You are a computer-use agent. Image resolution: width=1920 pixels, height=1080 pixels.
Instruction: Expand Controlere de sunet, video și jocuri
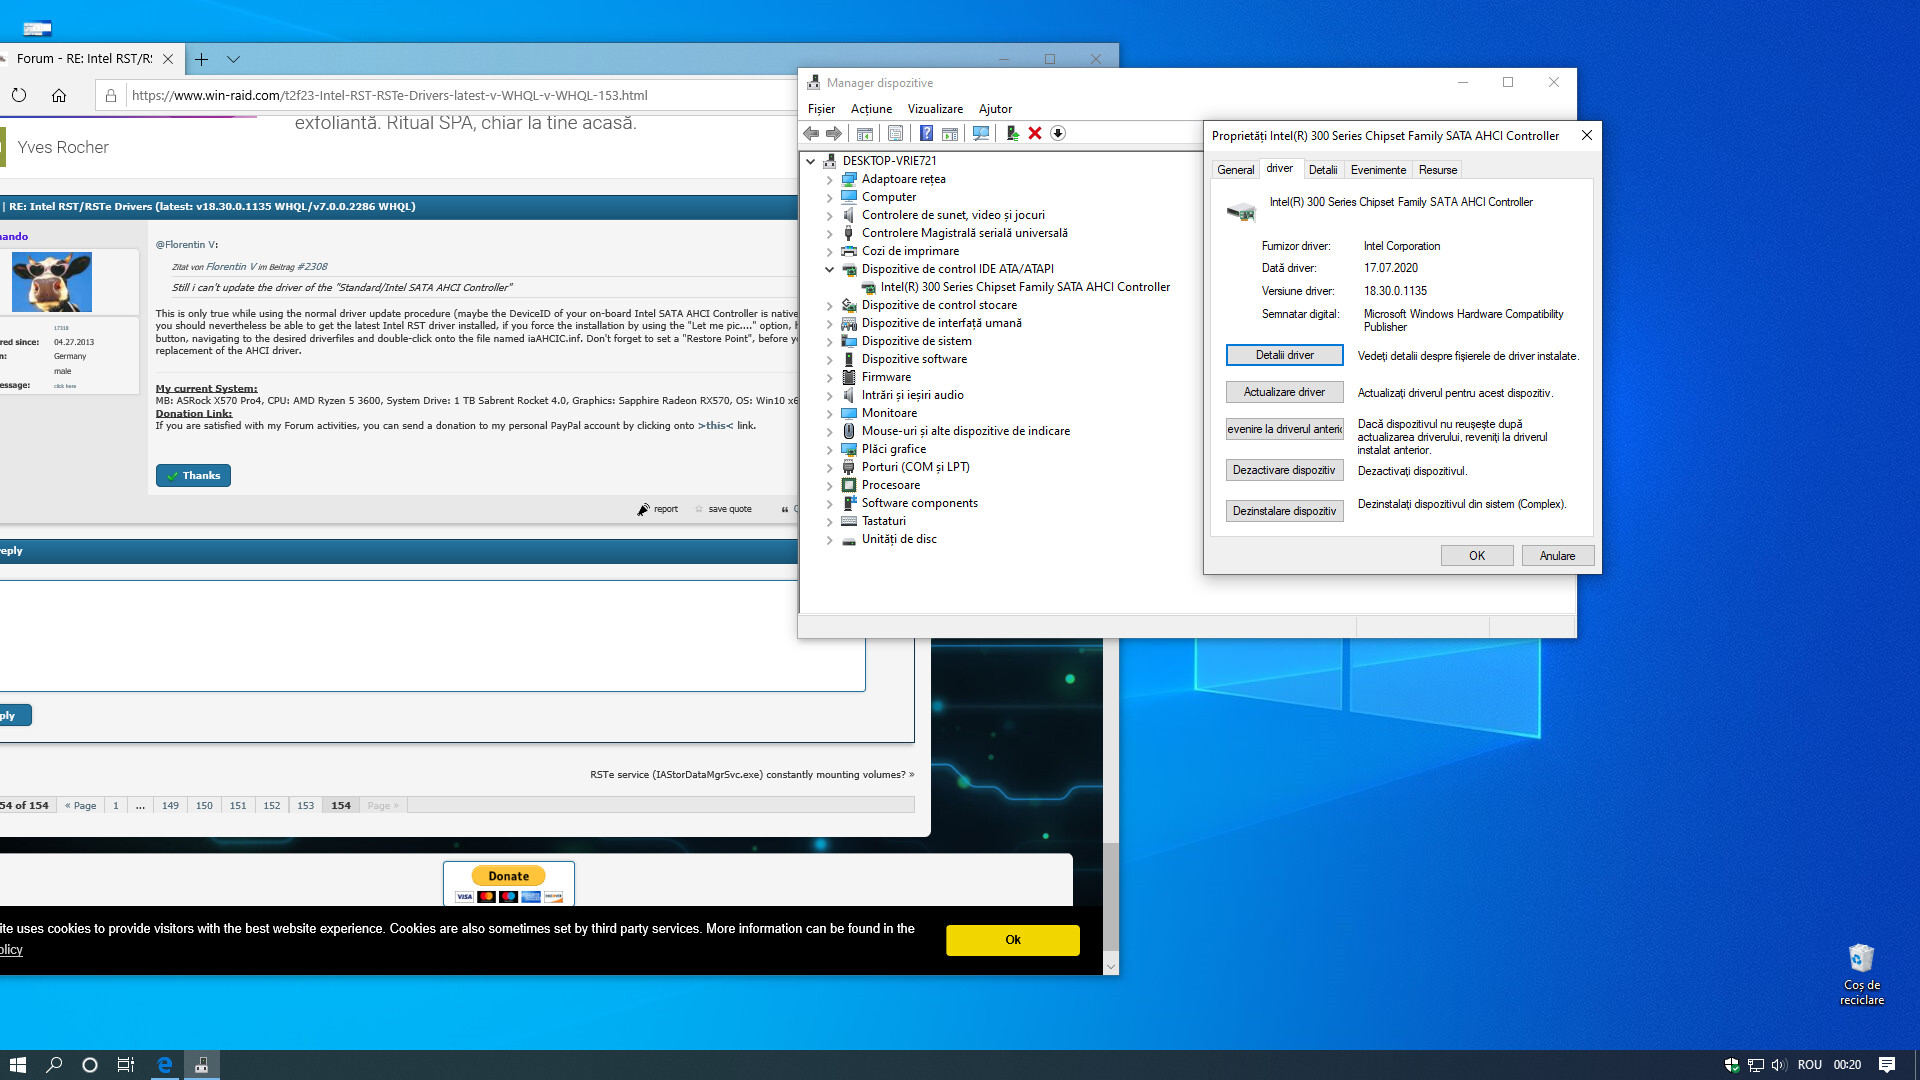click(x=829, y=216)
